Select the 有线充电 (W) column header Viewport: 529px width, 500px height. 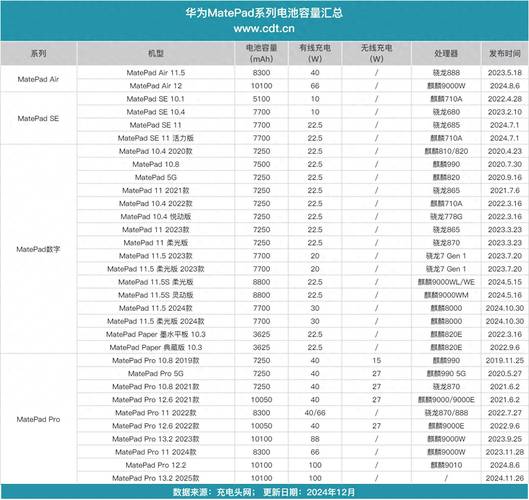(315, 53)
